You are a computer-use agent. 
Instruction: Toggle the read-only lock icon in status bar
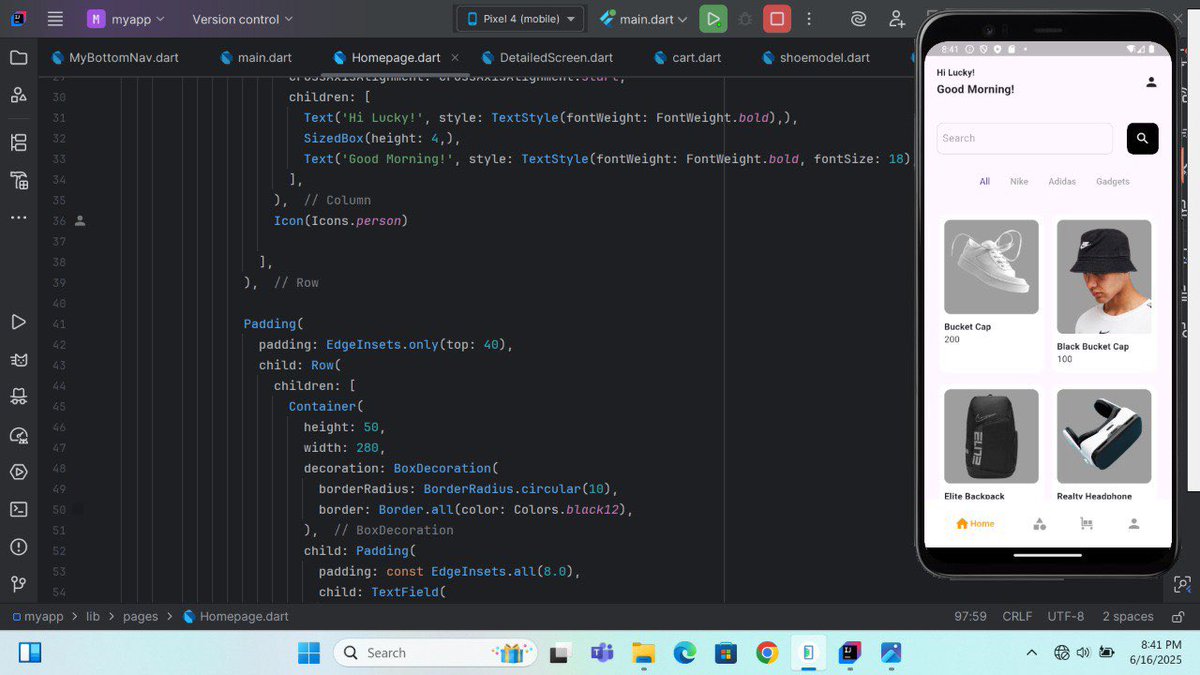click(1179, 616)
